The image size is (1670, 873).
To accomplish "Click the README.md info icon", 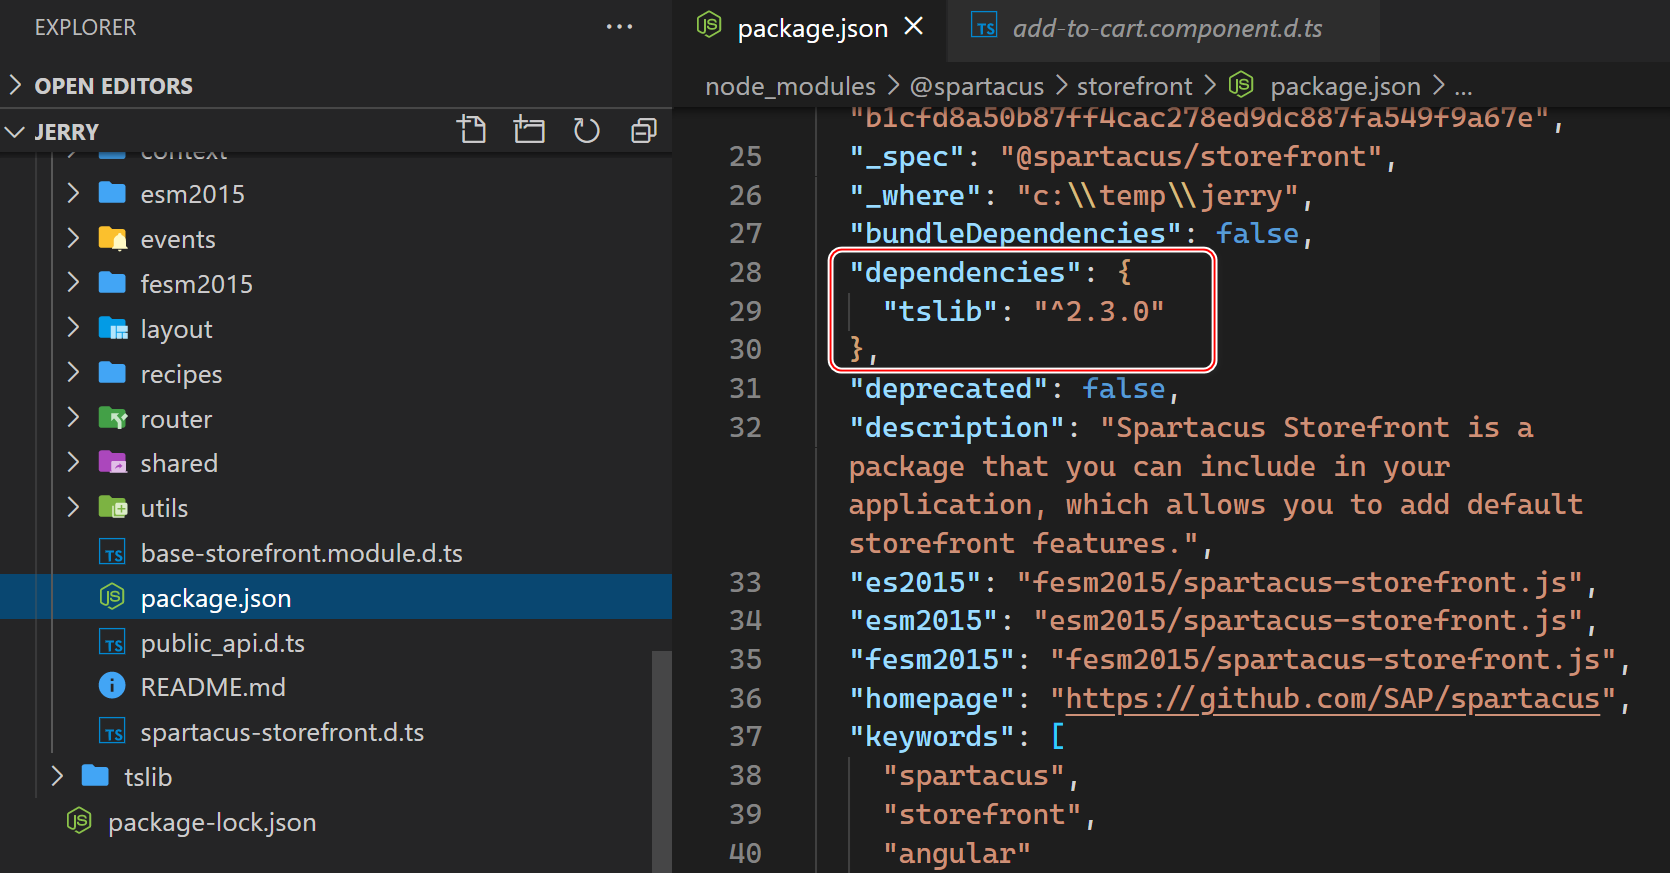I will [x=112, y=686].
